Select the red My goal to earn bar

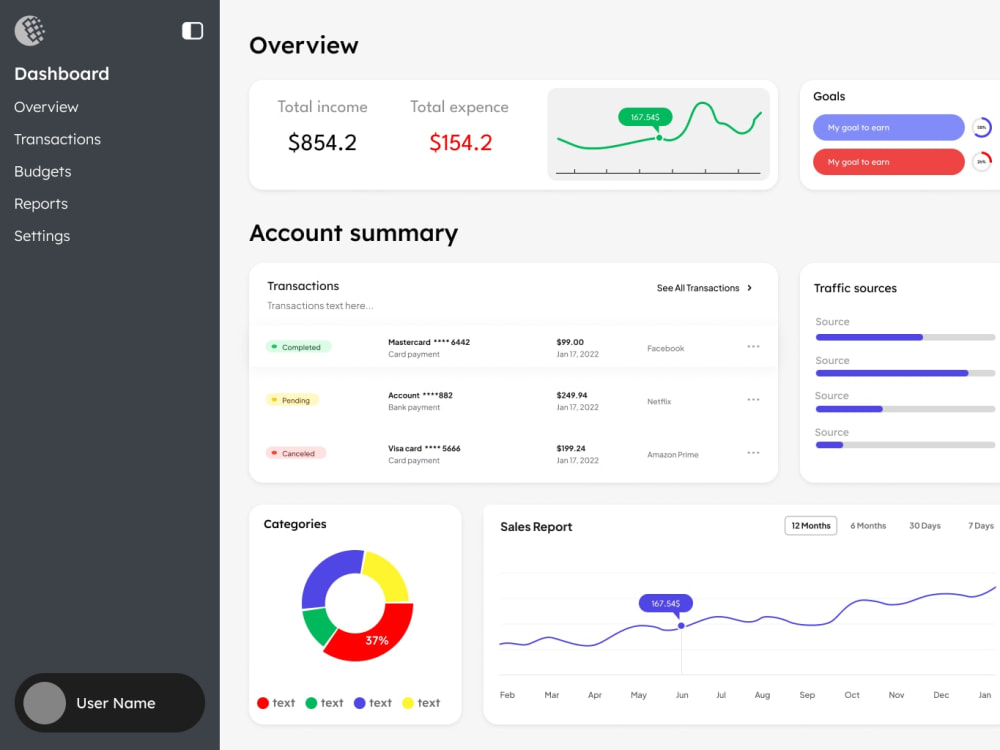888,162
